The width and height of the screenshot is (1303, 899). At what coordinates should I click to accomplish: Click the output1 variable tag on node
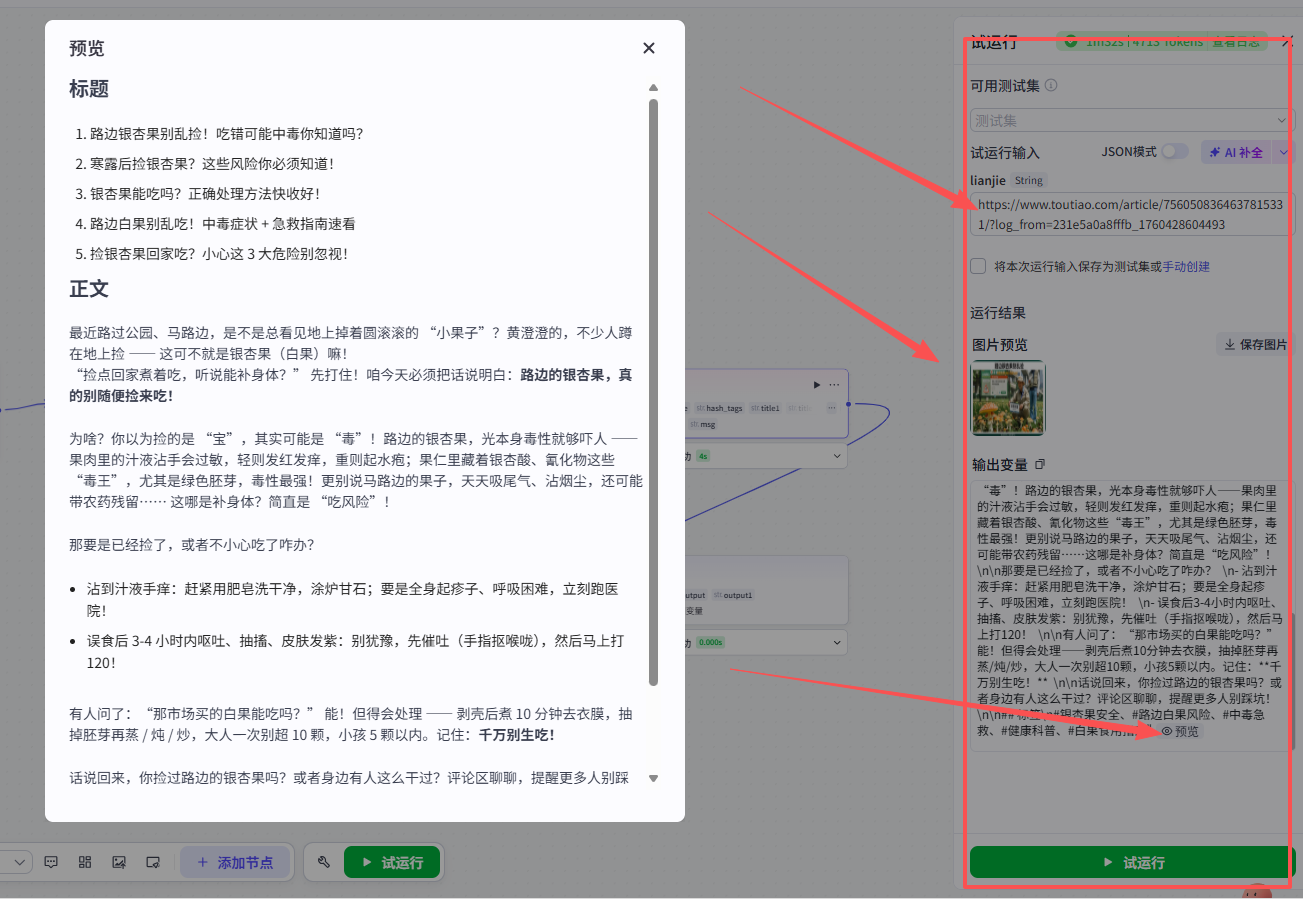pyautogui.click(x=733, y=595)
